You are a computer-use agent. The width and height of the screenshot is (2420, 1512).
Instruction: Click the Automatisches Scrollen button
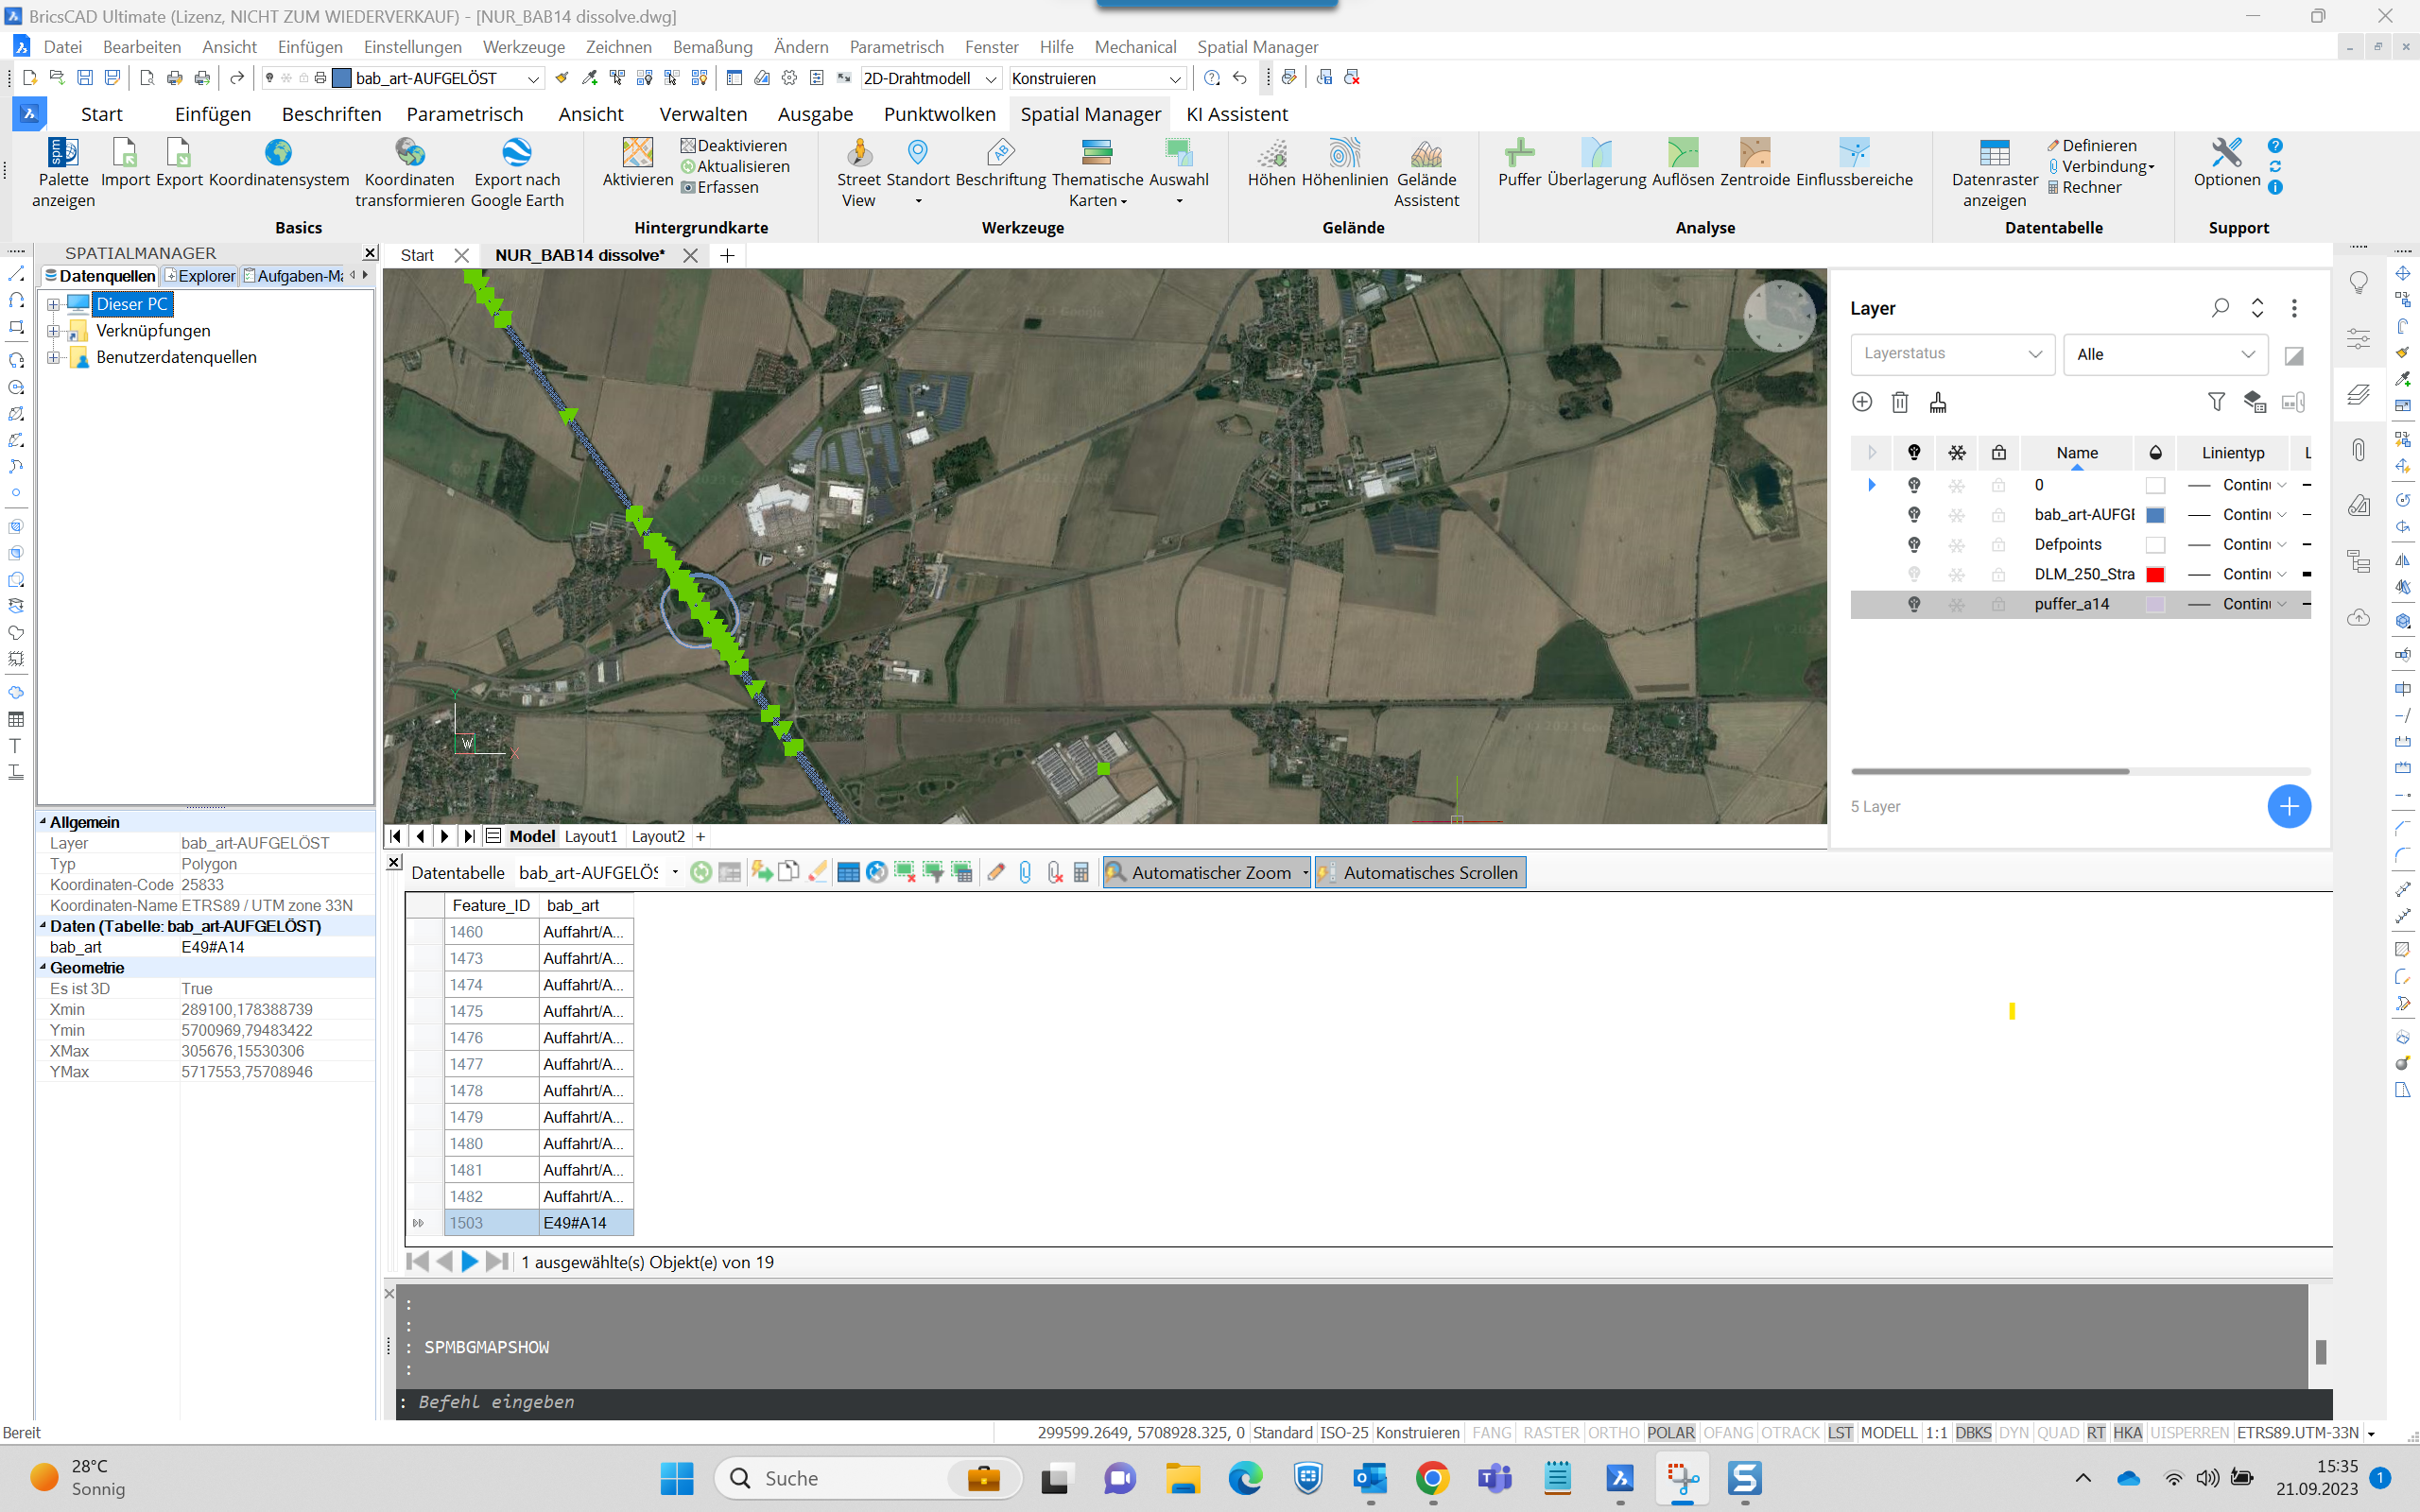1419,872
